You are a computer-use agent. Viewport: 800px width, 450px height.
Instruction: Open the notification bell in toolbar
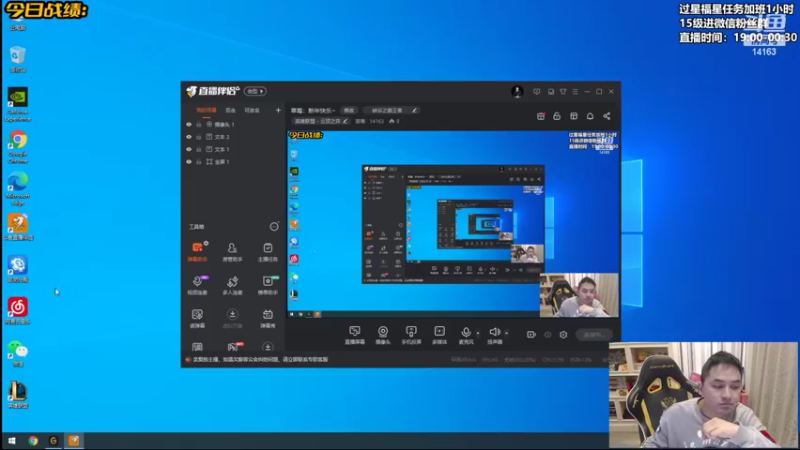pos(590,116)
